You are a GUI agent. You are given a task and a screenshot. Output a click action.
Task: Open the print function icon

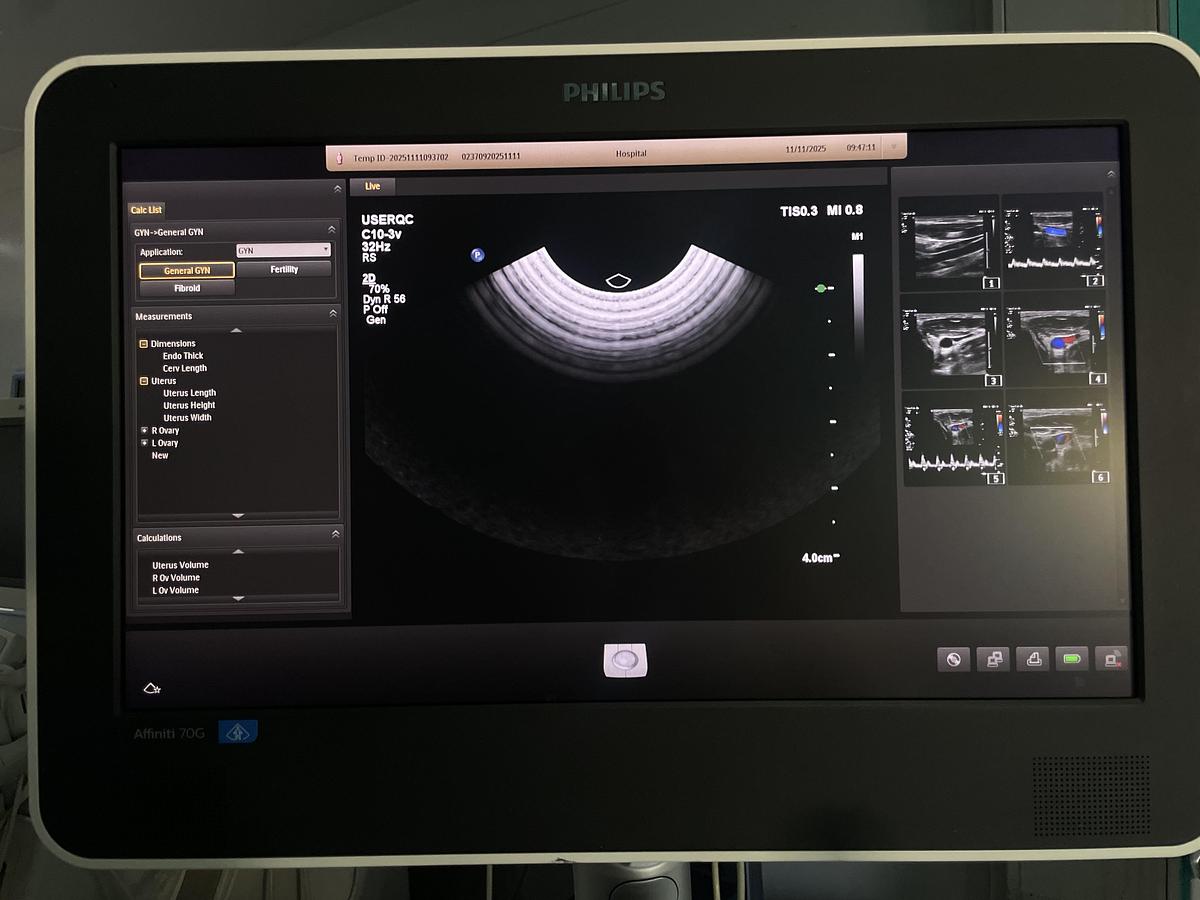coord(1032,659)
